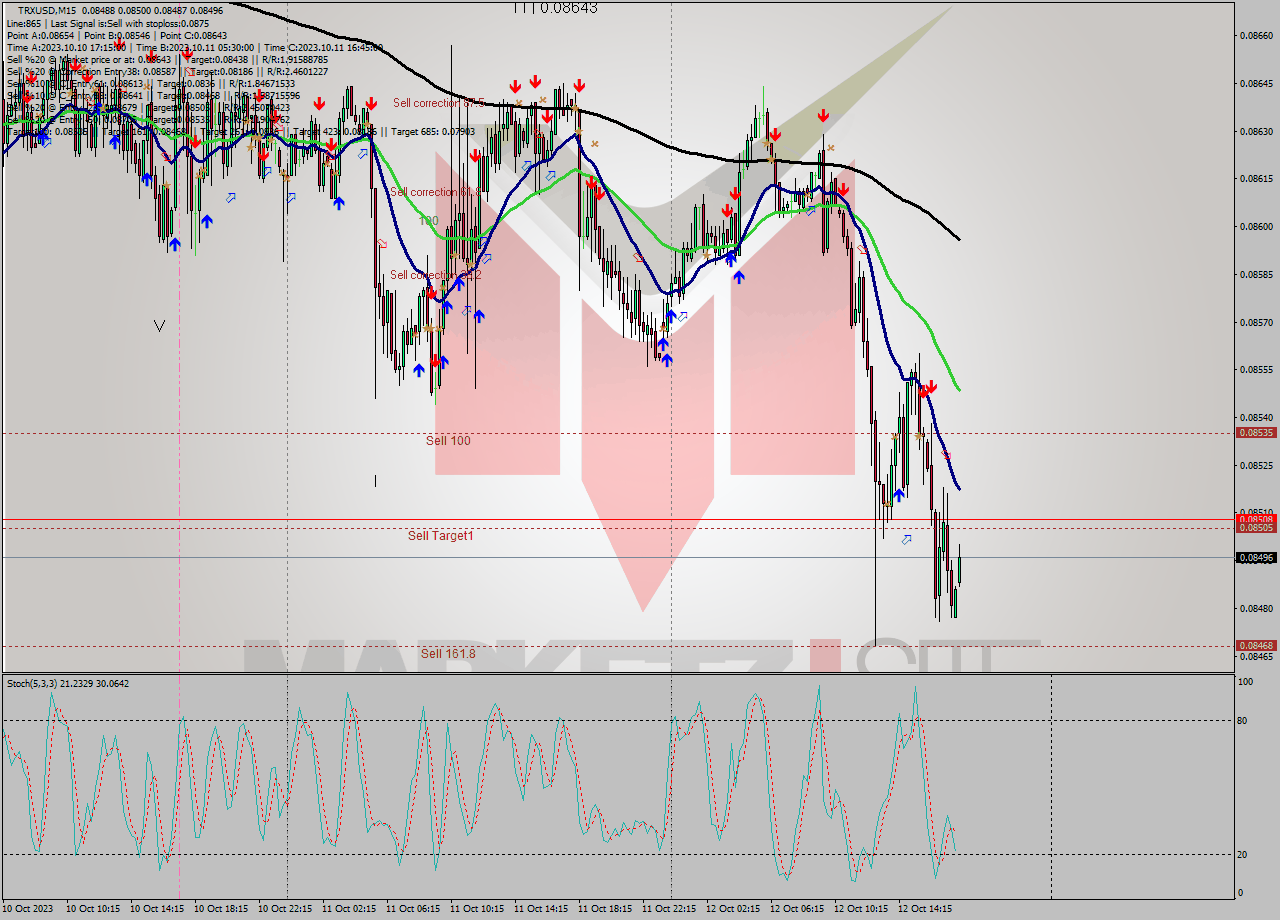Screen dimensions: 1280x920
Task: Click 0.08660 on the price axis
Action: [1256, 35]
